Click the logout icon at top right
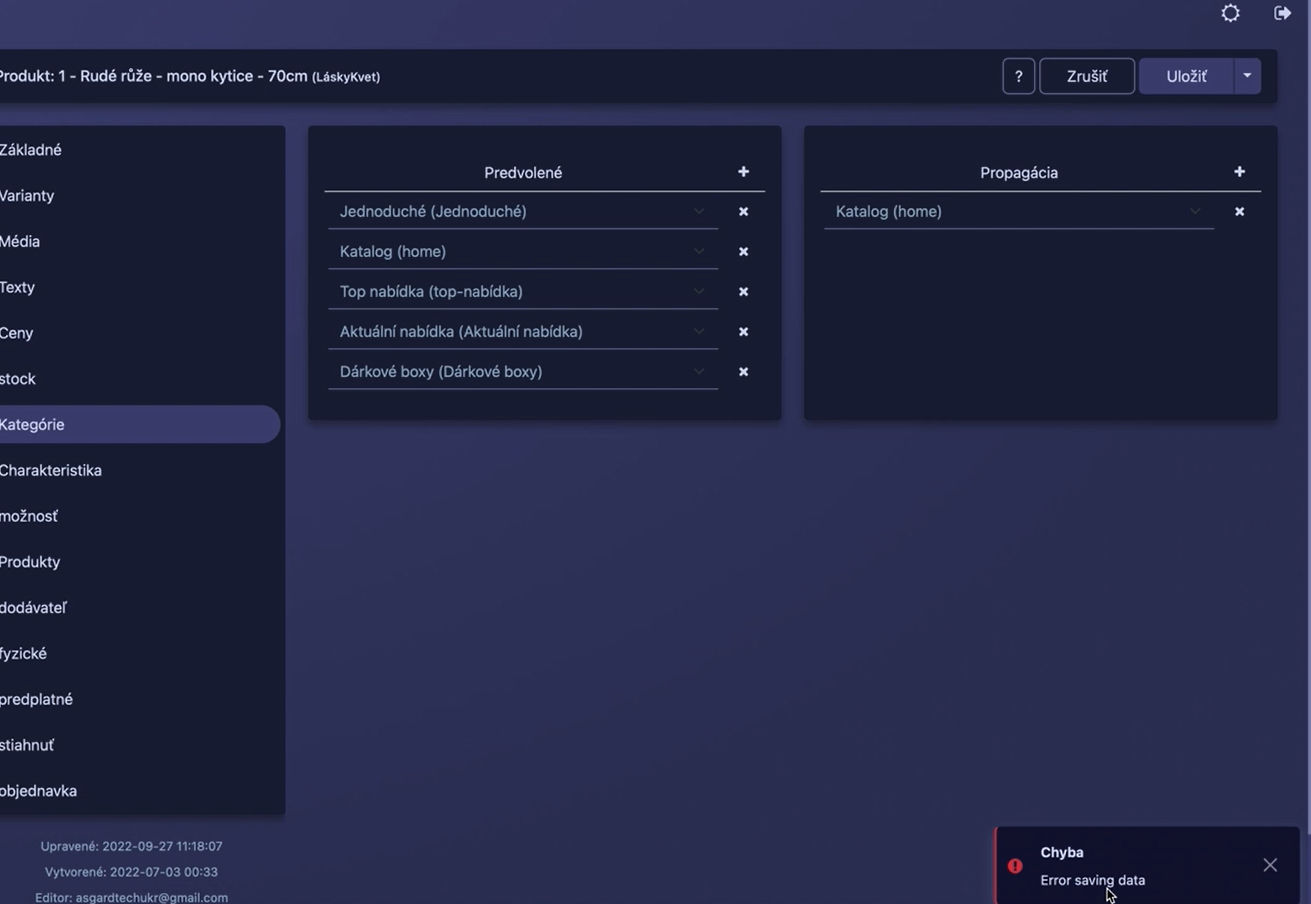 [x=1283, y=13]
